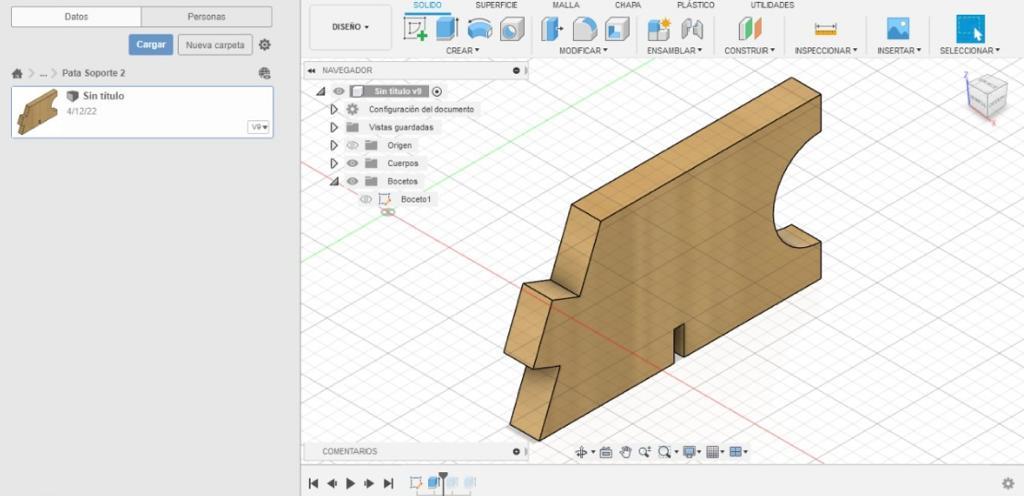Select the Press Pull tool
The width and height of the screenshot is (1024, 496).
(552, 29)
